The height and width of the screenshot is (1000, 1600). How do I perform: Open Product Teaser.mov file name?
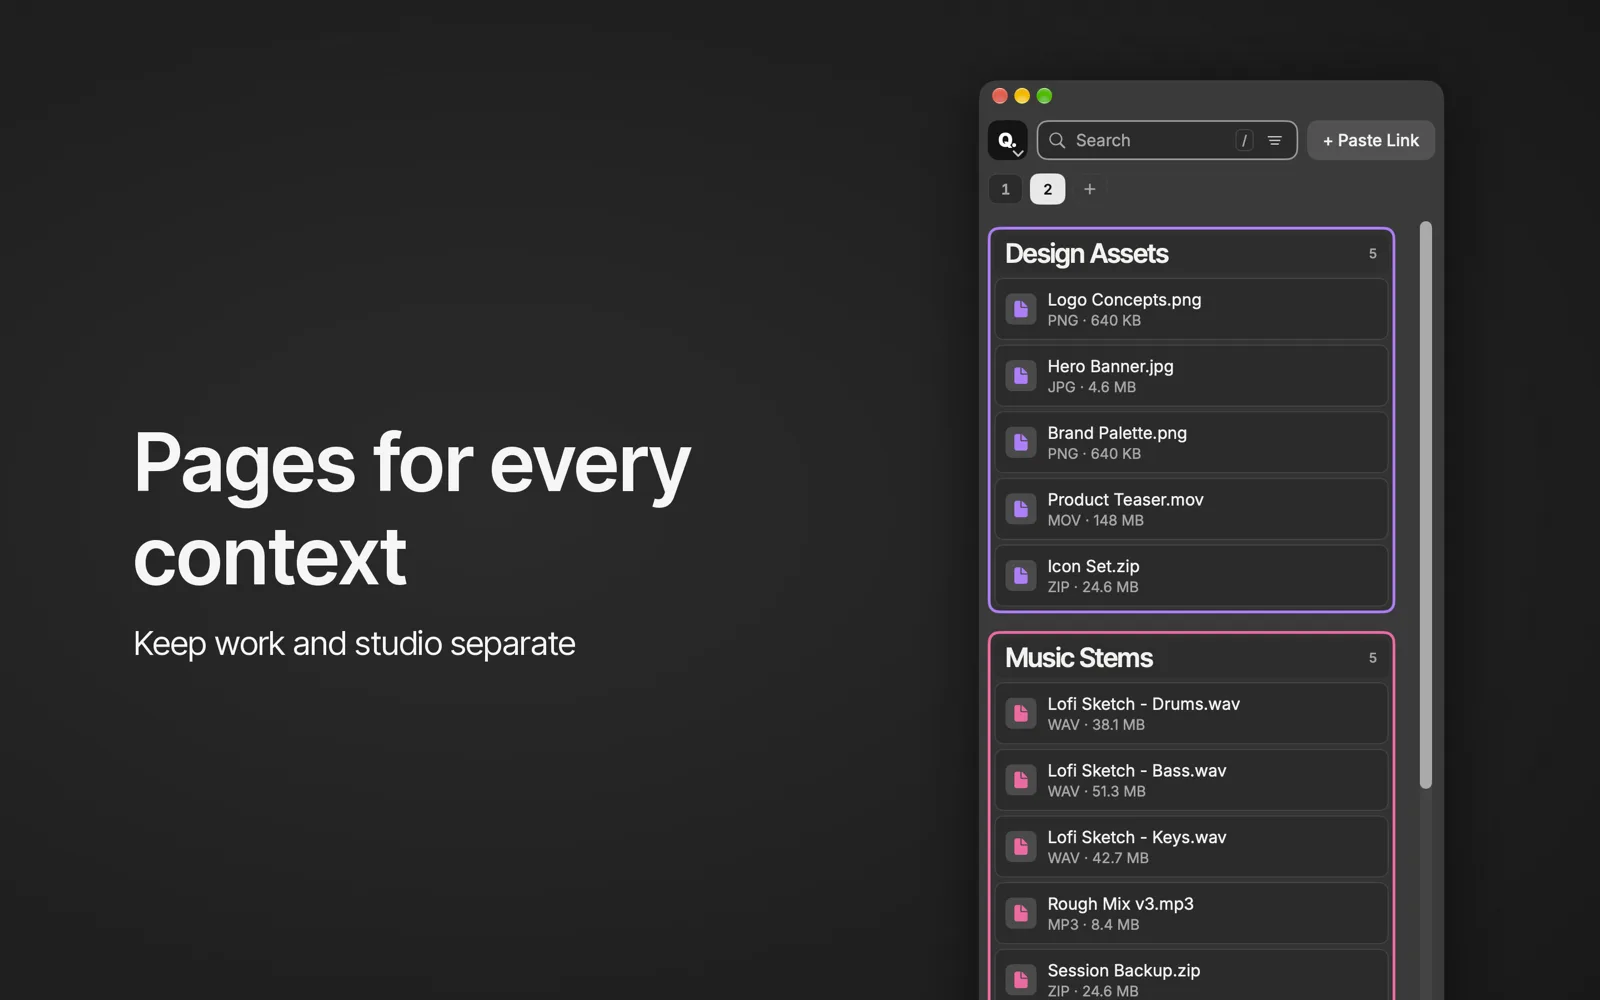[x=1125, y=499]
